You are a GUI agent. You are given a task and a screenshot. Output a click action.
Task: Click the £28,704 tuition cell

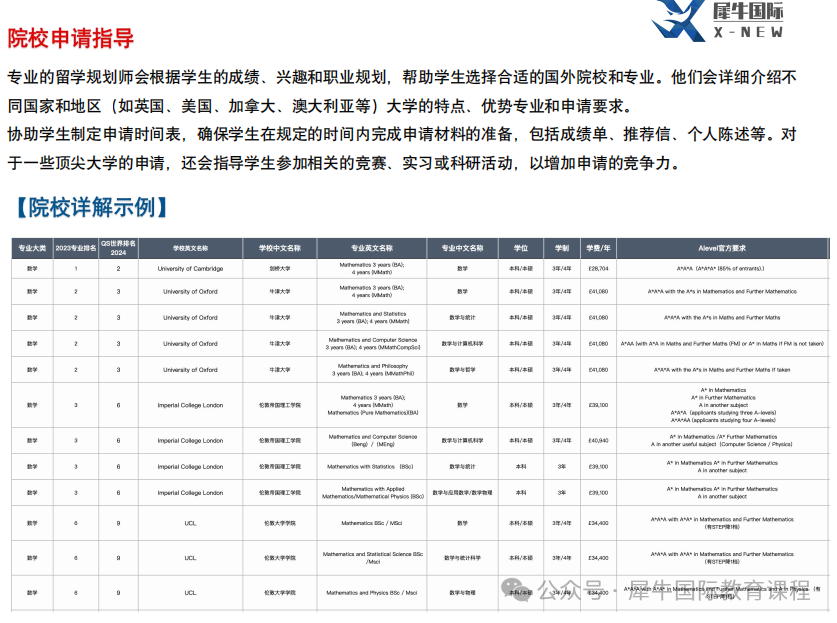[x=598, y=269]
